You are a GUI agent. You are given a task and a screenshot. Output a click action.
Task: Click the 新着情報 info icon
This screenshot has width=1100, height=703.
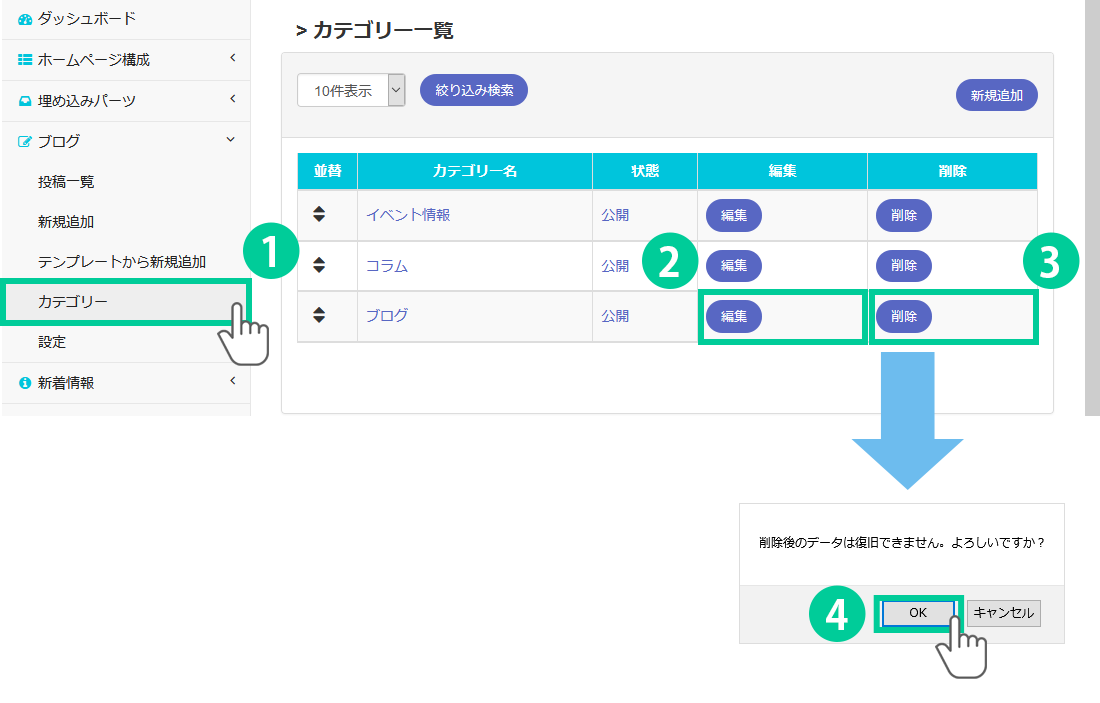coord(25,383)
